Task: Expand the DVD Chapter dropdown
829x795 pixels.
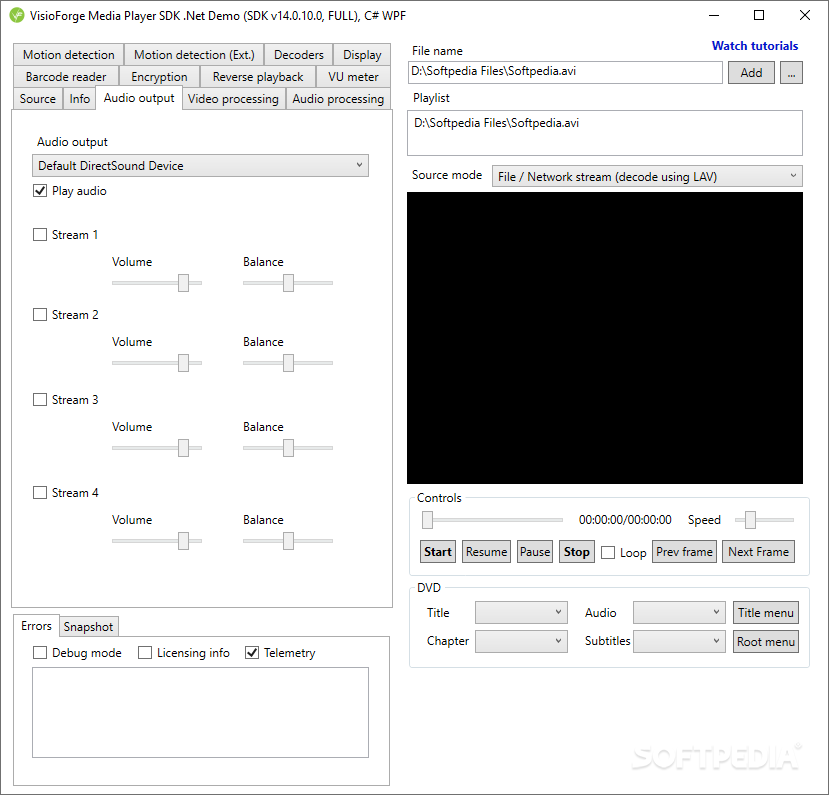Action: (x=521, y=641)
